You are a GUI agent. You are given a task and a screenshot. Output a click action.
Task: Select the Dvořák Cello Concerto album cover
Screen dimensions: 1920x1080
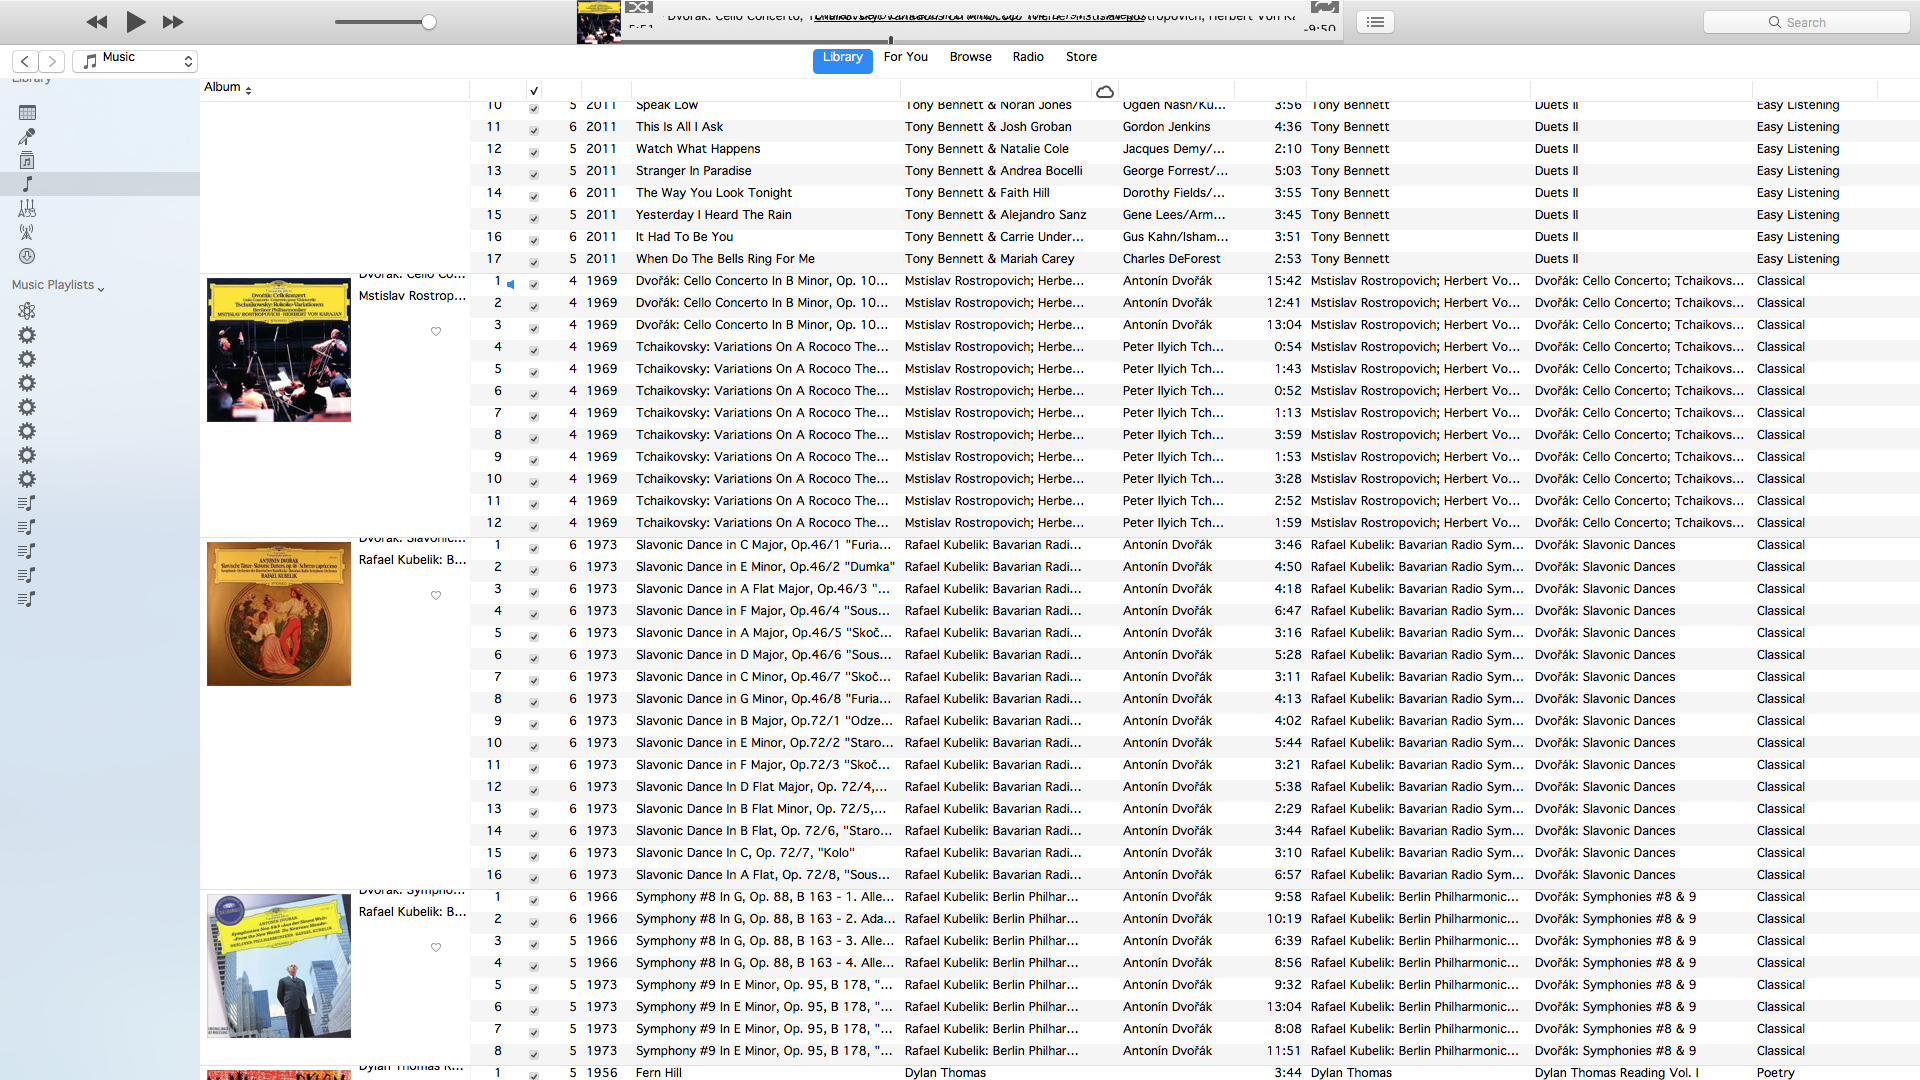pyautogui.click(x=279, y=350)
